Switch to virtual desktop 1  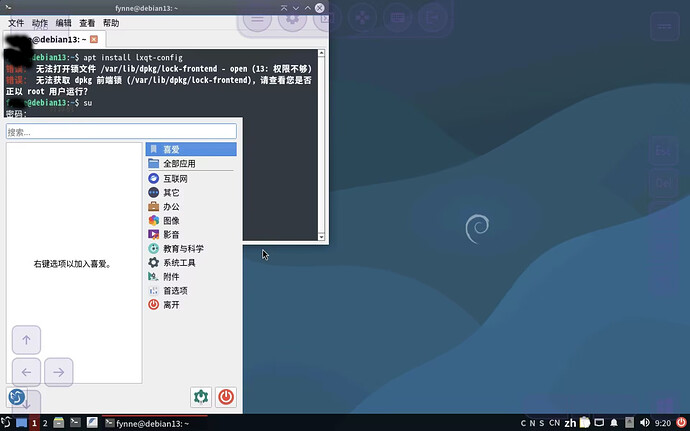pos(34,423)
